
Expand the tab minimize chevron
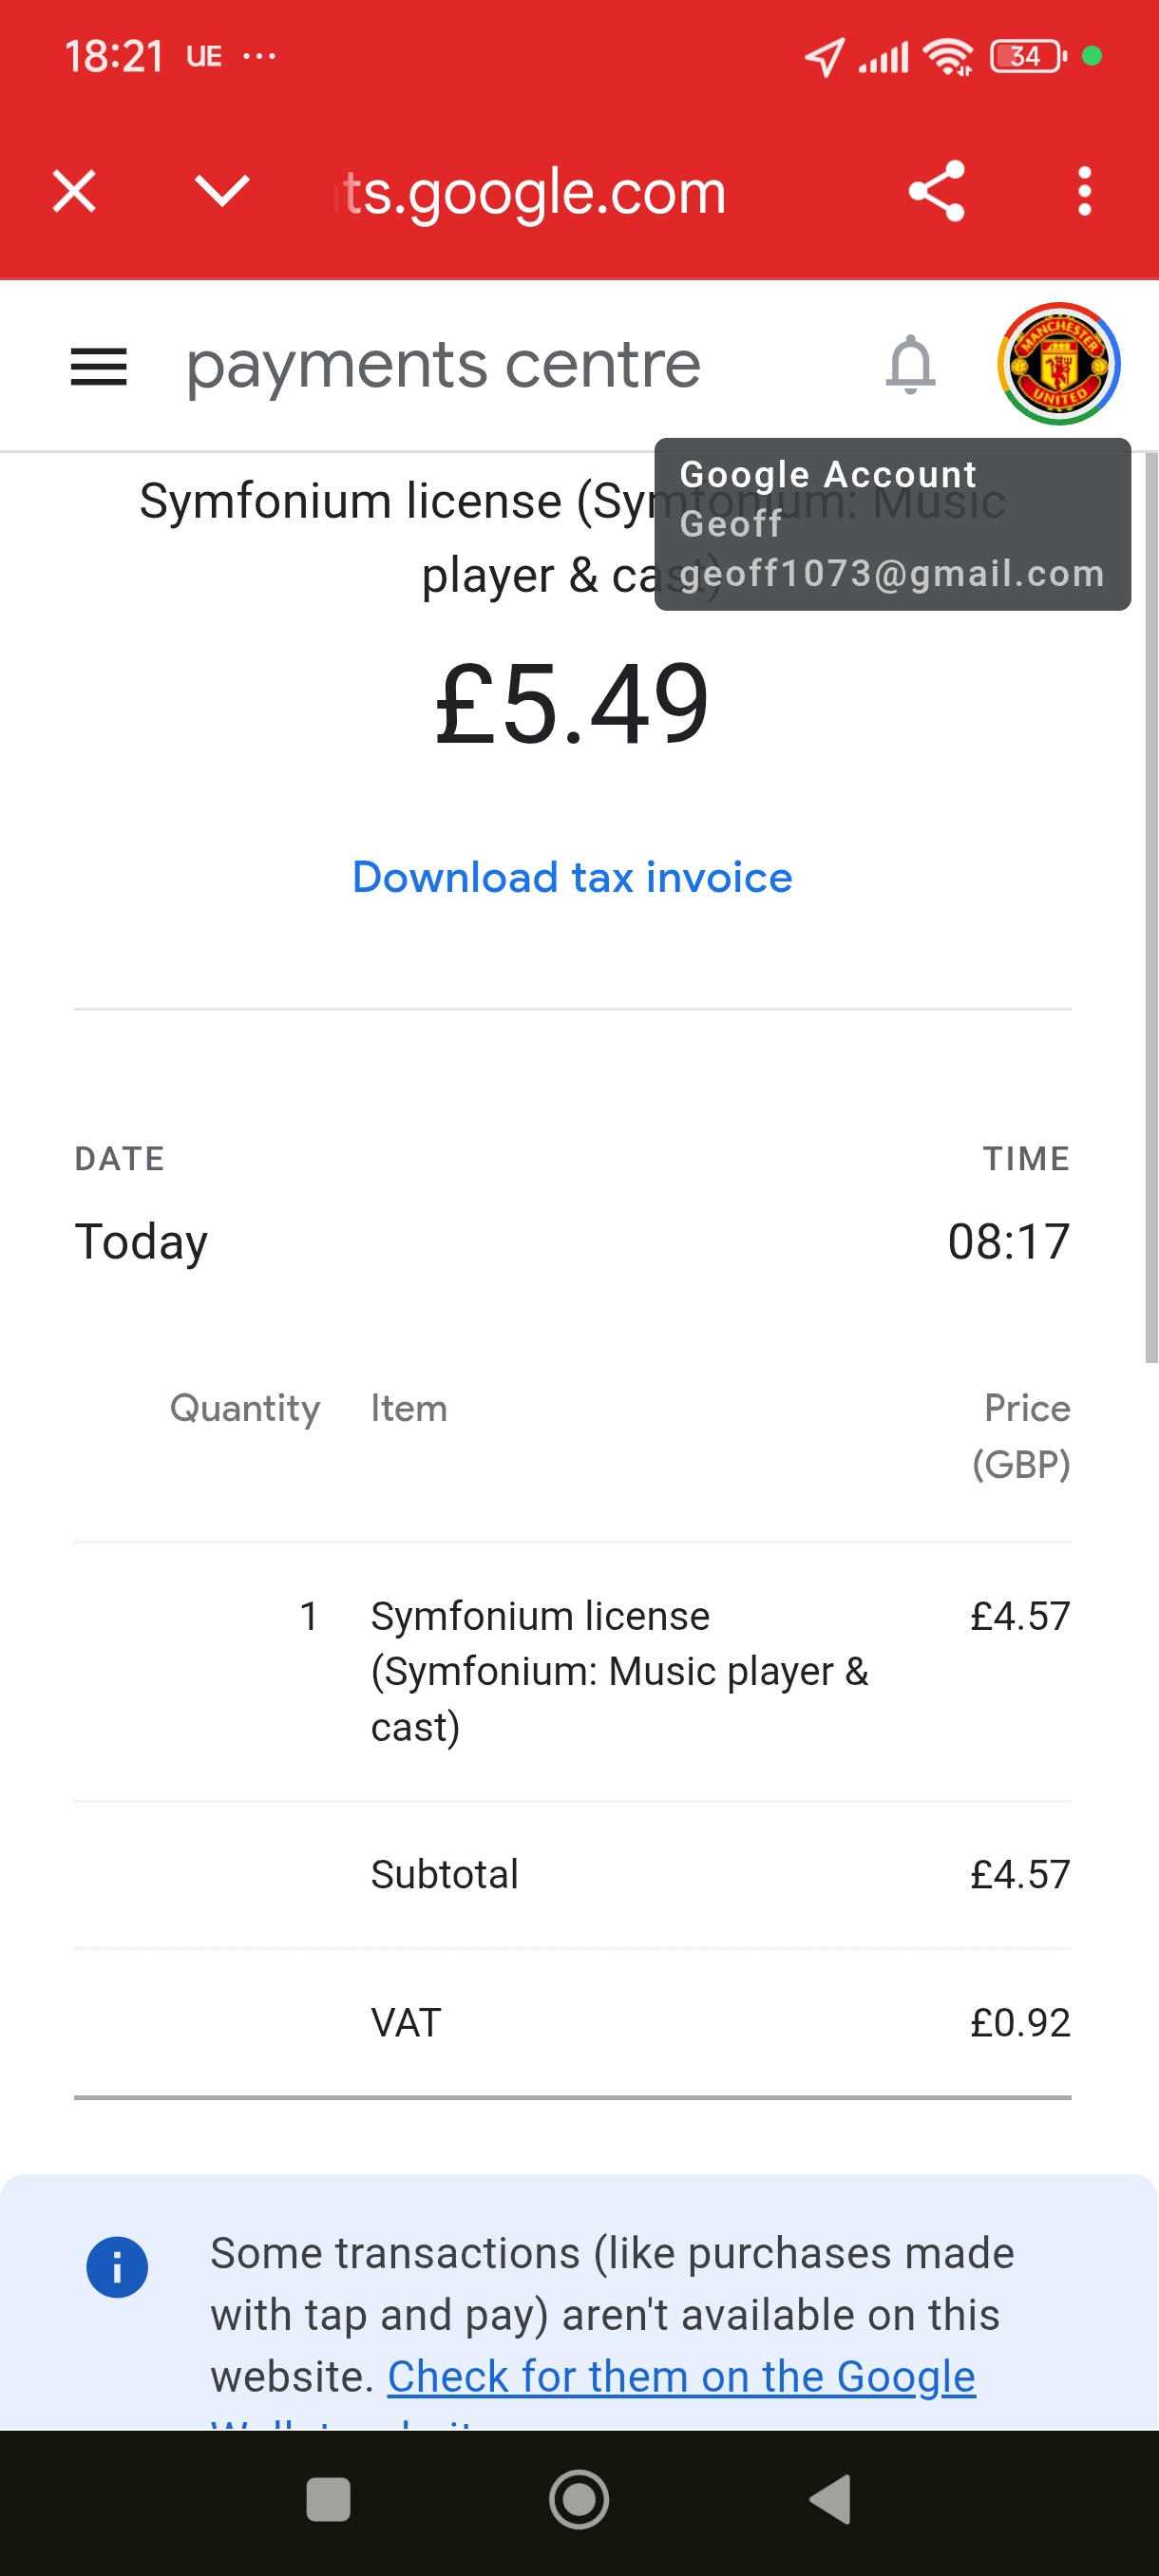pos(222,191)
